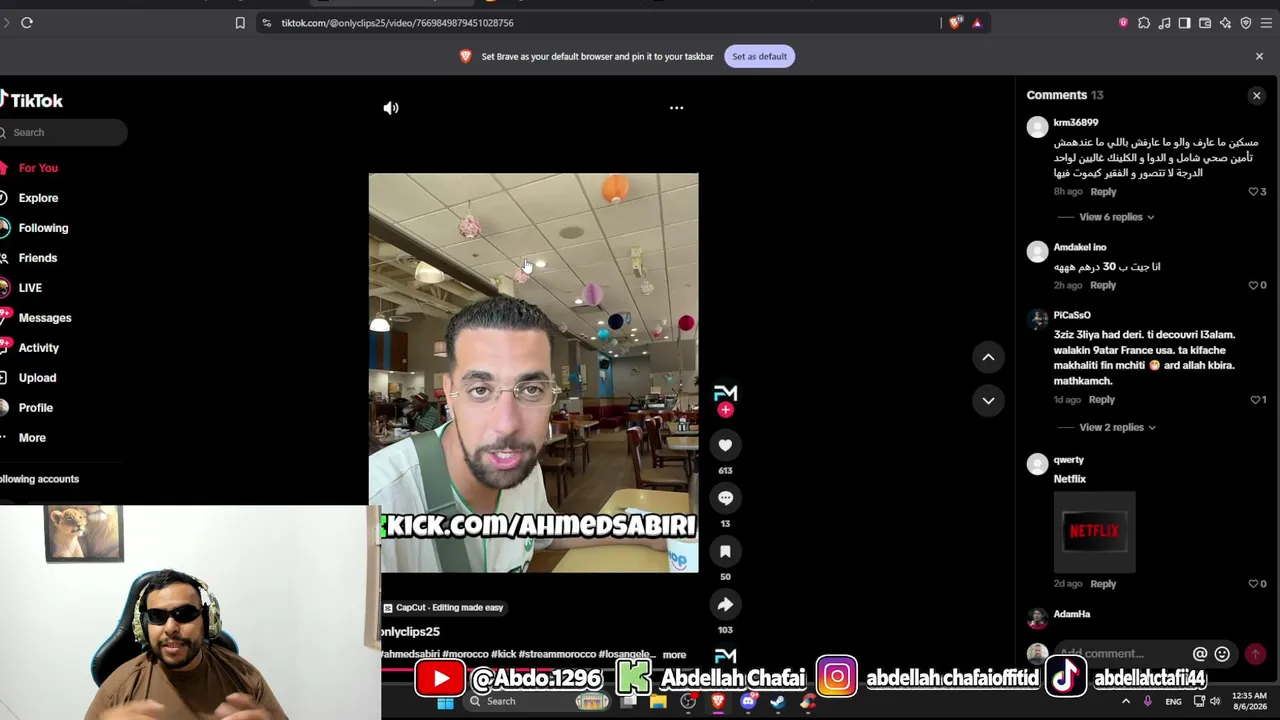The image size is (1280, 720).
Task: Go to the previous video with up arrow
Action: (988, 357)
